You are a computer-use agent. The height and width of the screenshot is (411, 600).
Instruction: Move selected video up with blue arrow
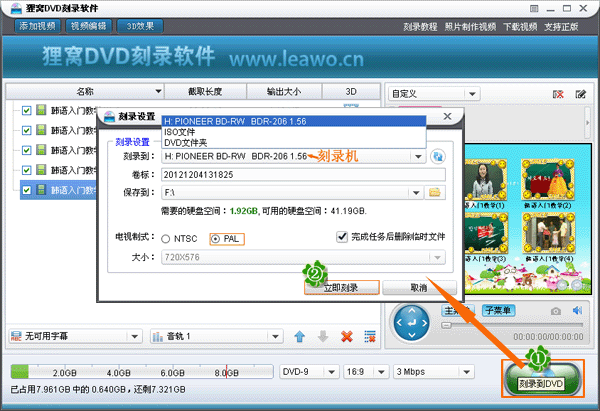tap(300, 336)
